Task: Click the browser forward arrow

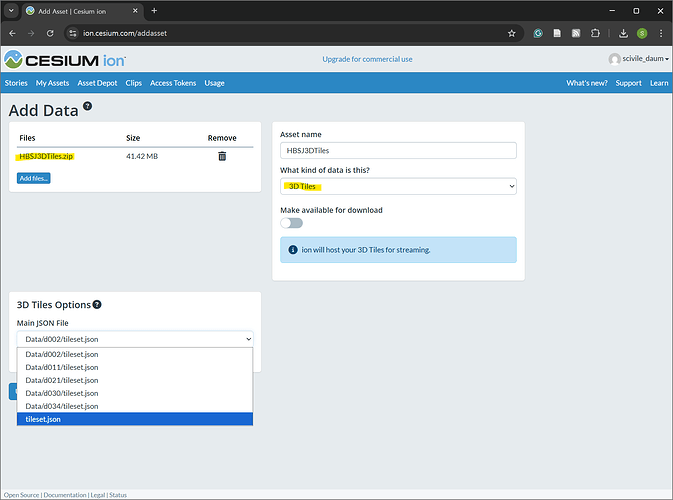Action: click(x=31, y=33)
